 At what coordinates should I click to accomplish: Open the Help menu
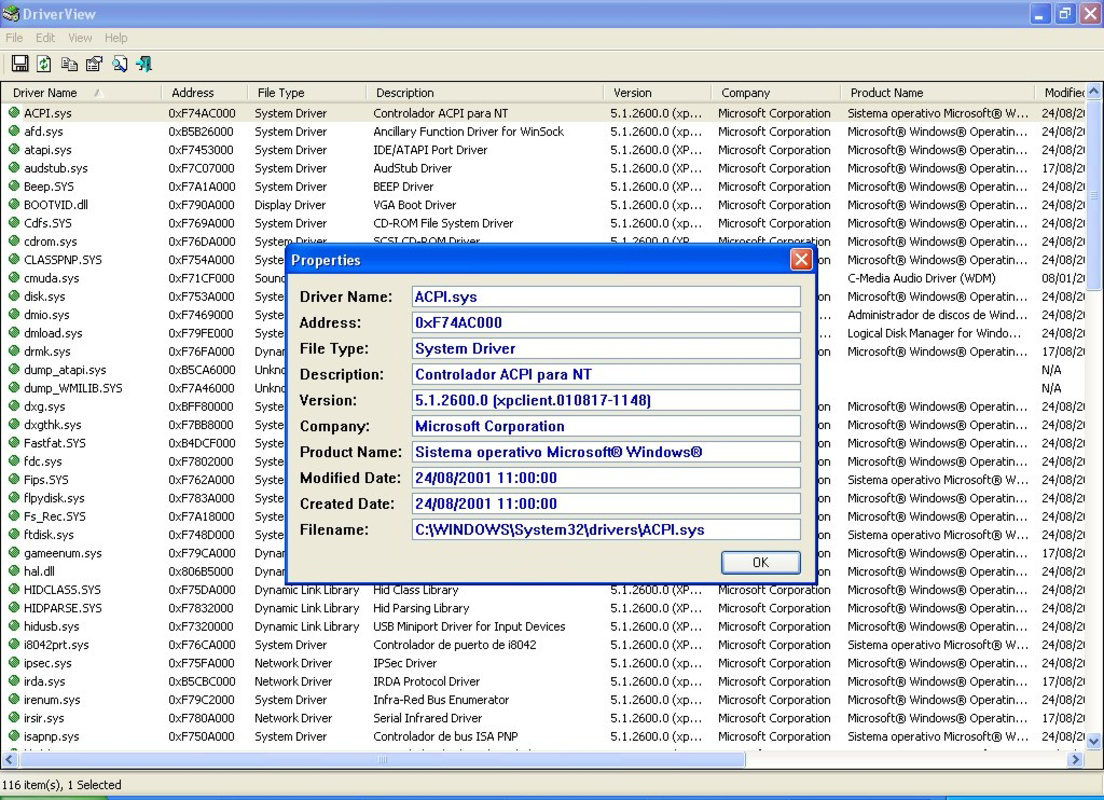[x=116, y=38]
